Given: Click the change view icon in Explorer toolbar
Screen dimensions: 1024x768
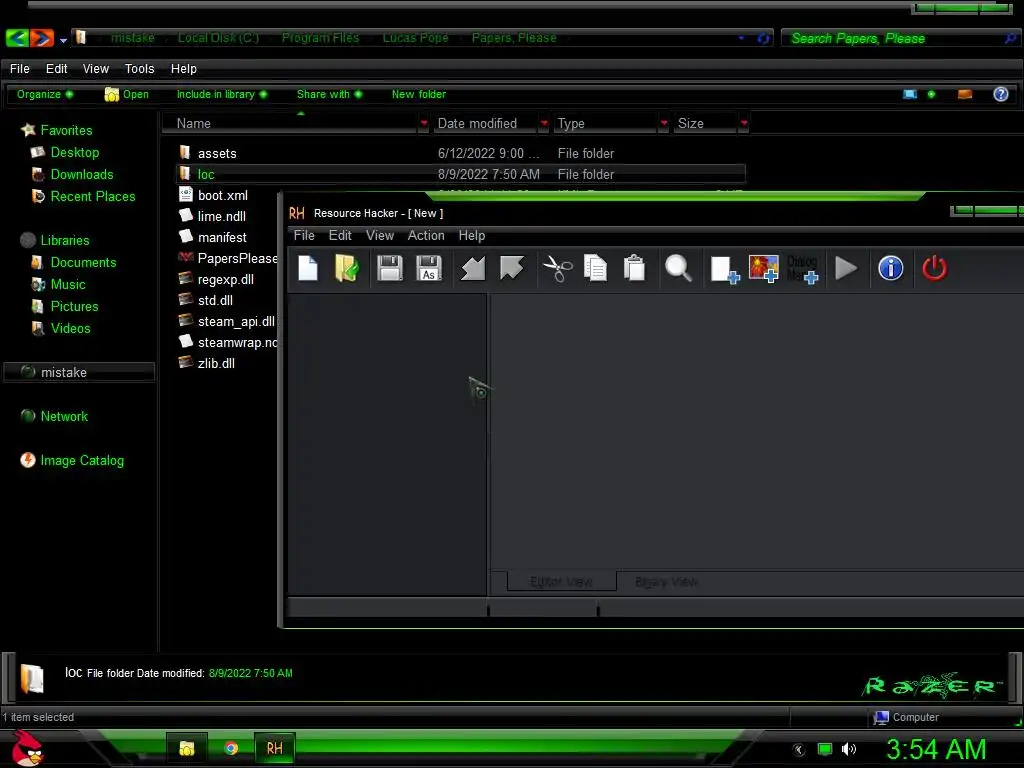Looking at the screenshot, I should 910,95.
